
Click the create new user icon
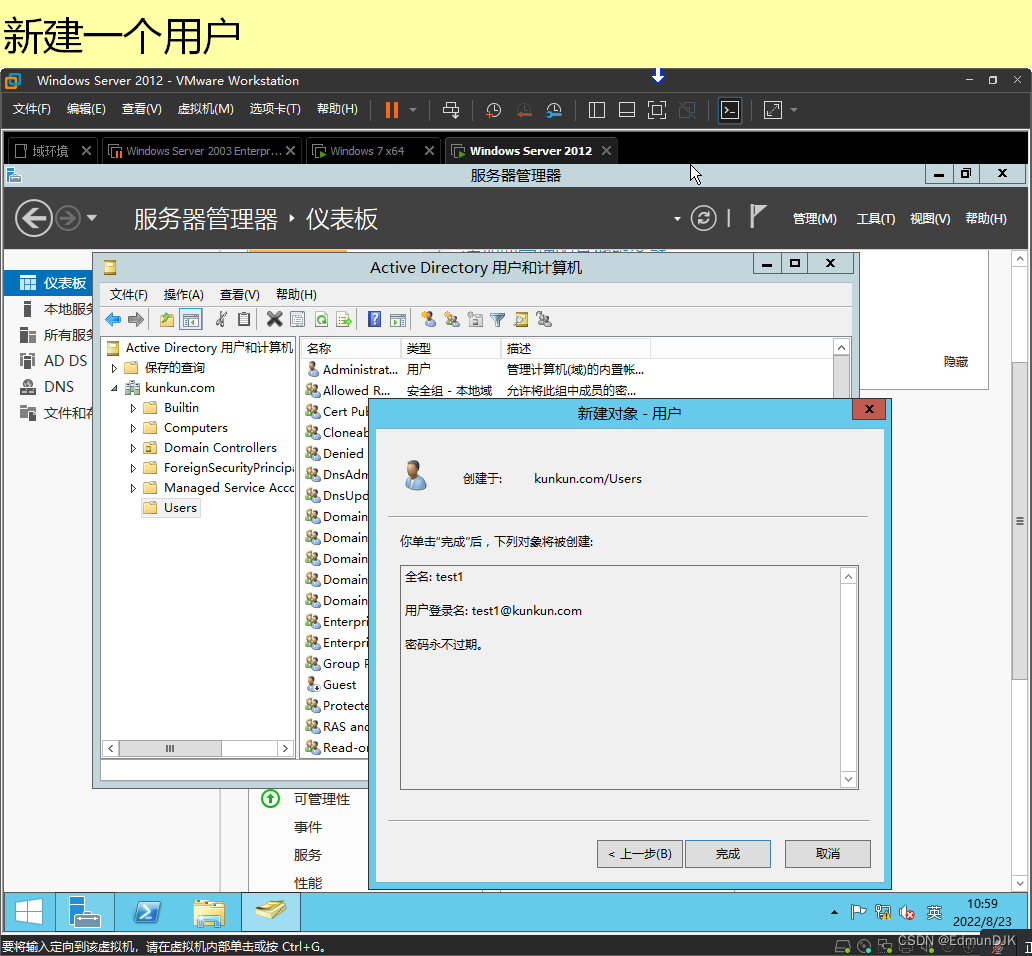[x=428, y=320]
